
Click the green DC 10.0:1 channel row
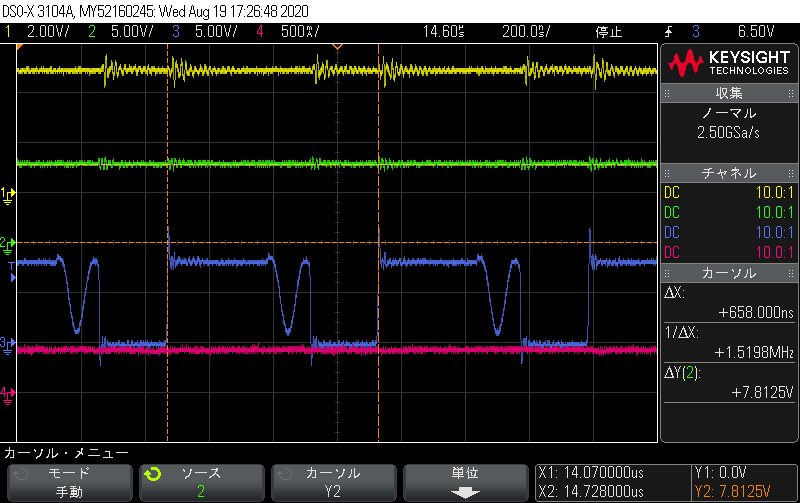729,213
